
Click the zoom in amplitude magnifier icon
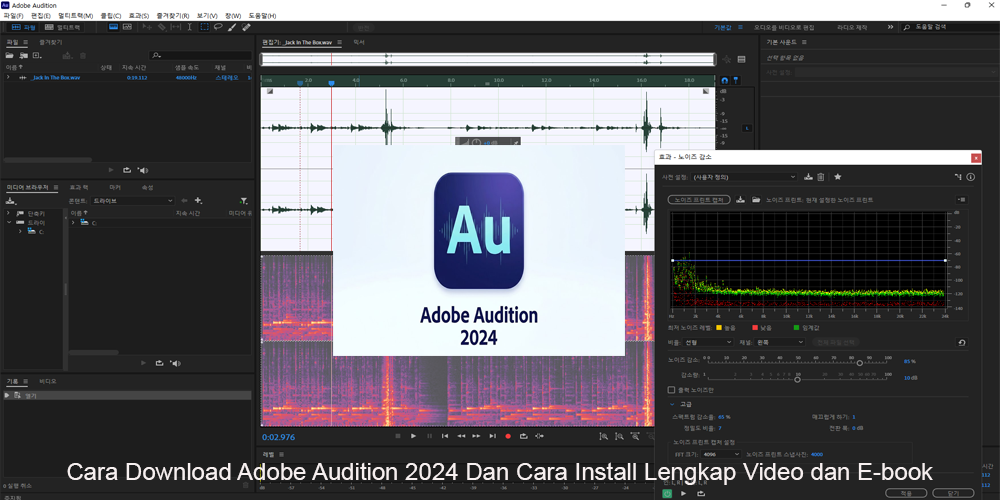point(603,436)
